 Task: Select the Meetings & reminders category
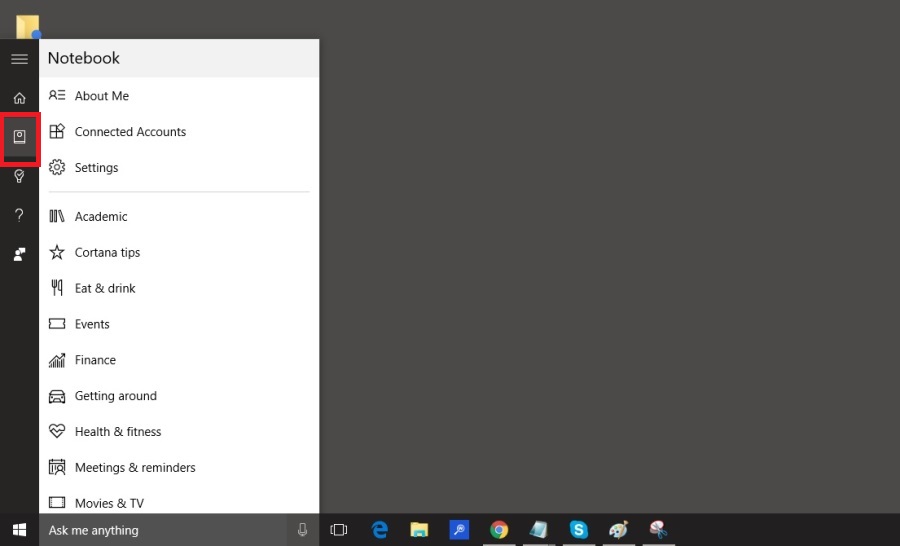(179, 467)
